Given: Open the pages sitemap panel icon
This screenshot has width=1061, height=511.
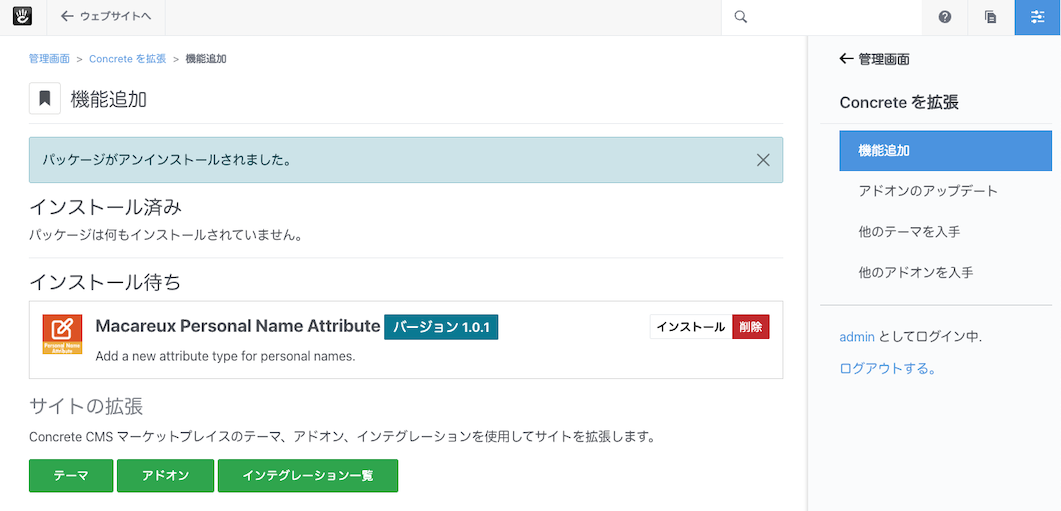Looking at the screenshot, I should pyautogui.click(x=991, y=17).
